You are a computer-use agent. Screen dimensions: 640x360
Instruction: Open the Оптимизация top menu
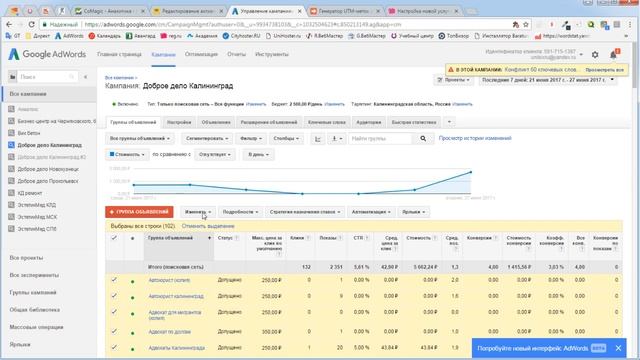[201, 54]
